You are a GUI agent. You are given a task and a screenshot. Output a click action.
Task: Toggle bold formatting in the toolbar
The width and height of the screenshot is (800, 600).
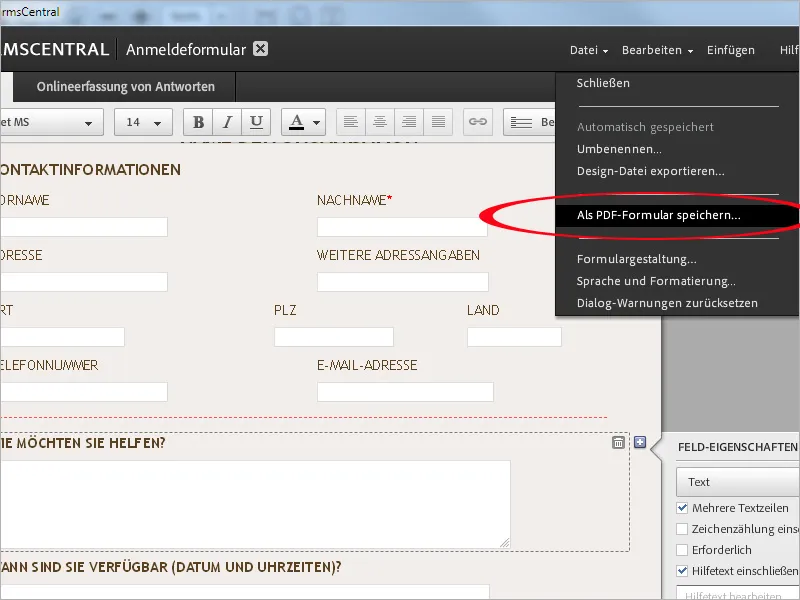coord(197,121)
